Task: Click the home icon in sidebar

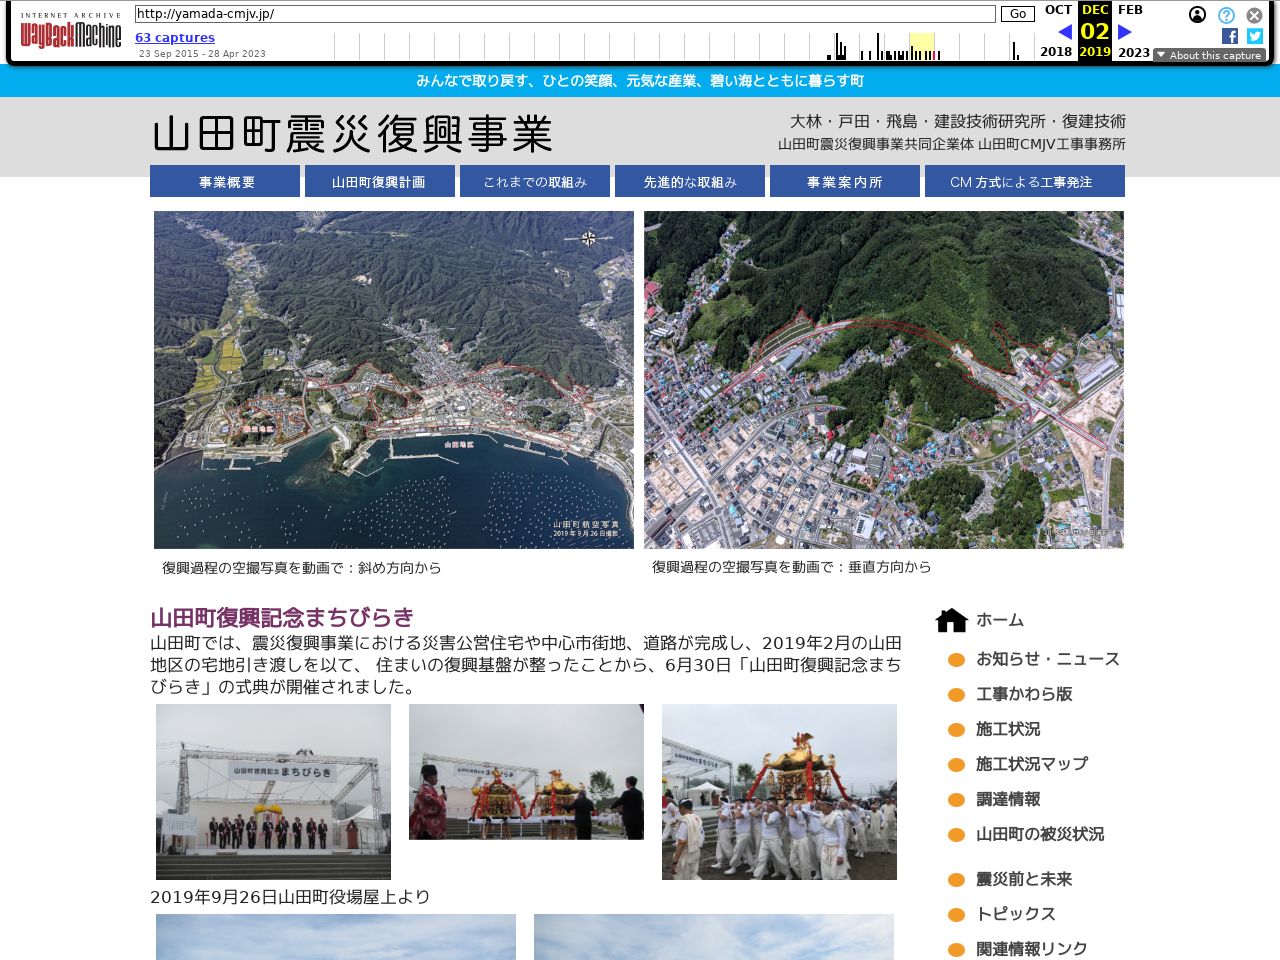Action: point(951,620)
